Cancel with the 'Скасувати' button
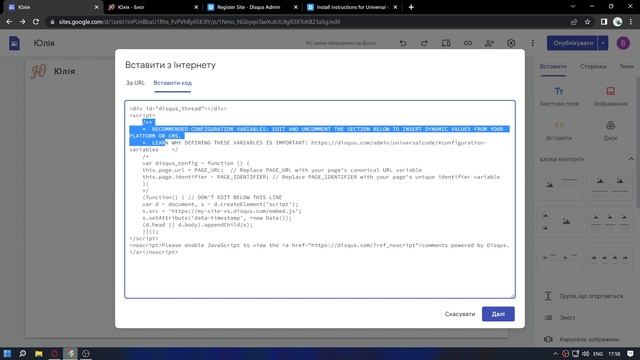The image size is (640, 360). [x=460, y=314]
